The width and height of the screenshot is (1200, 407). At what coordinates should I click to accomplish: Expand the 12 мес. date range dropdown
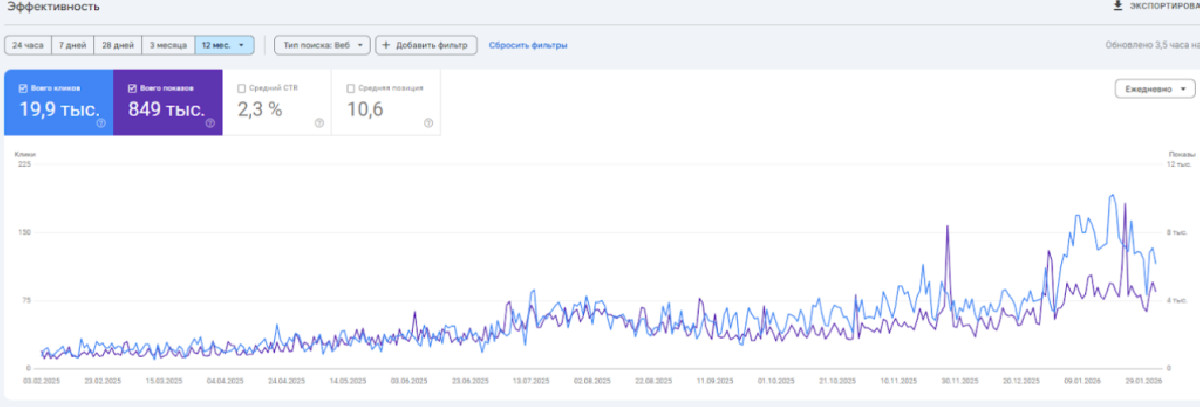point(224,45)
